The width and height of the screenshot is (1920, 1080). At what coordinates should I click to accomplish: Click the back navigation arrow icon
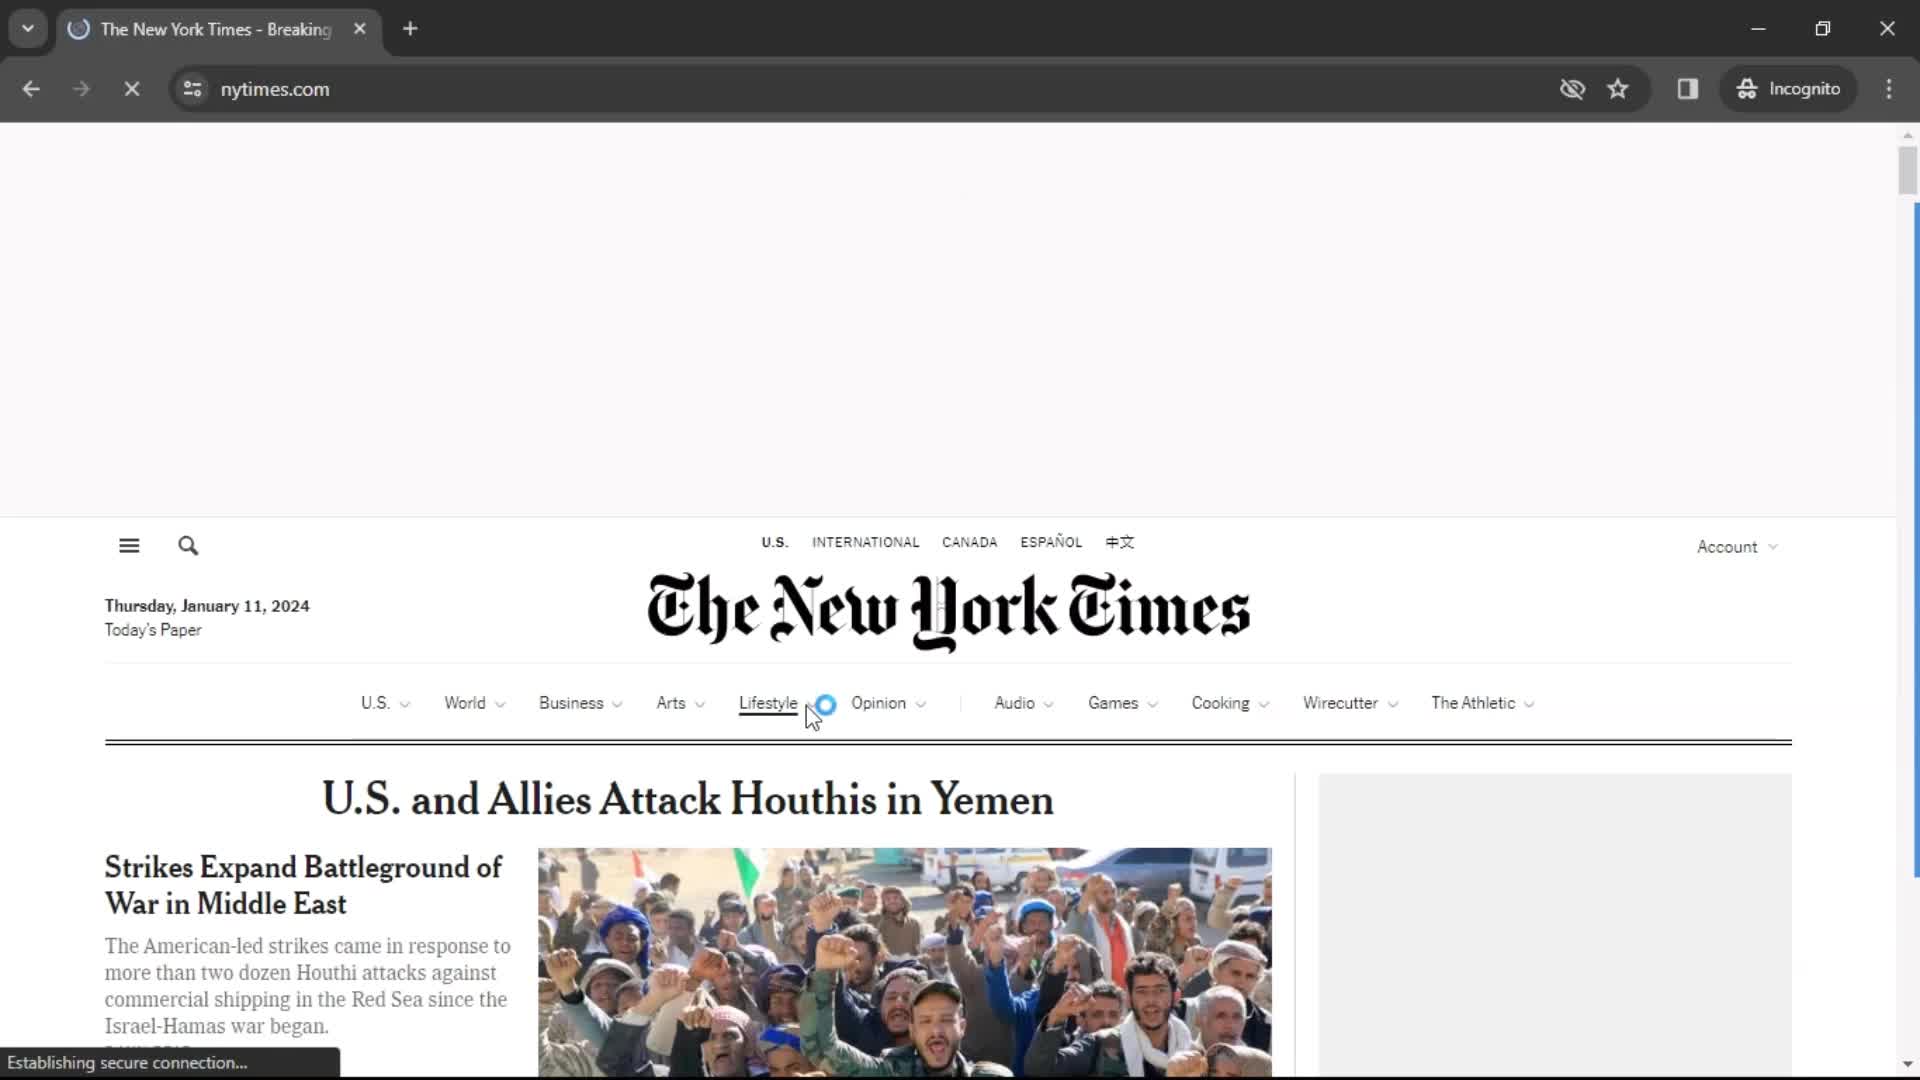click(32, 88)
